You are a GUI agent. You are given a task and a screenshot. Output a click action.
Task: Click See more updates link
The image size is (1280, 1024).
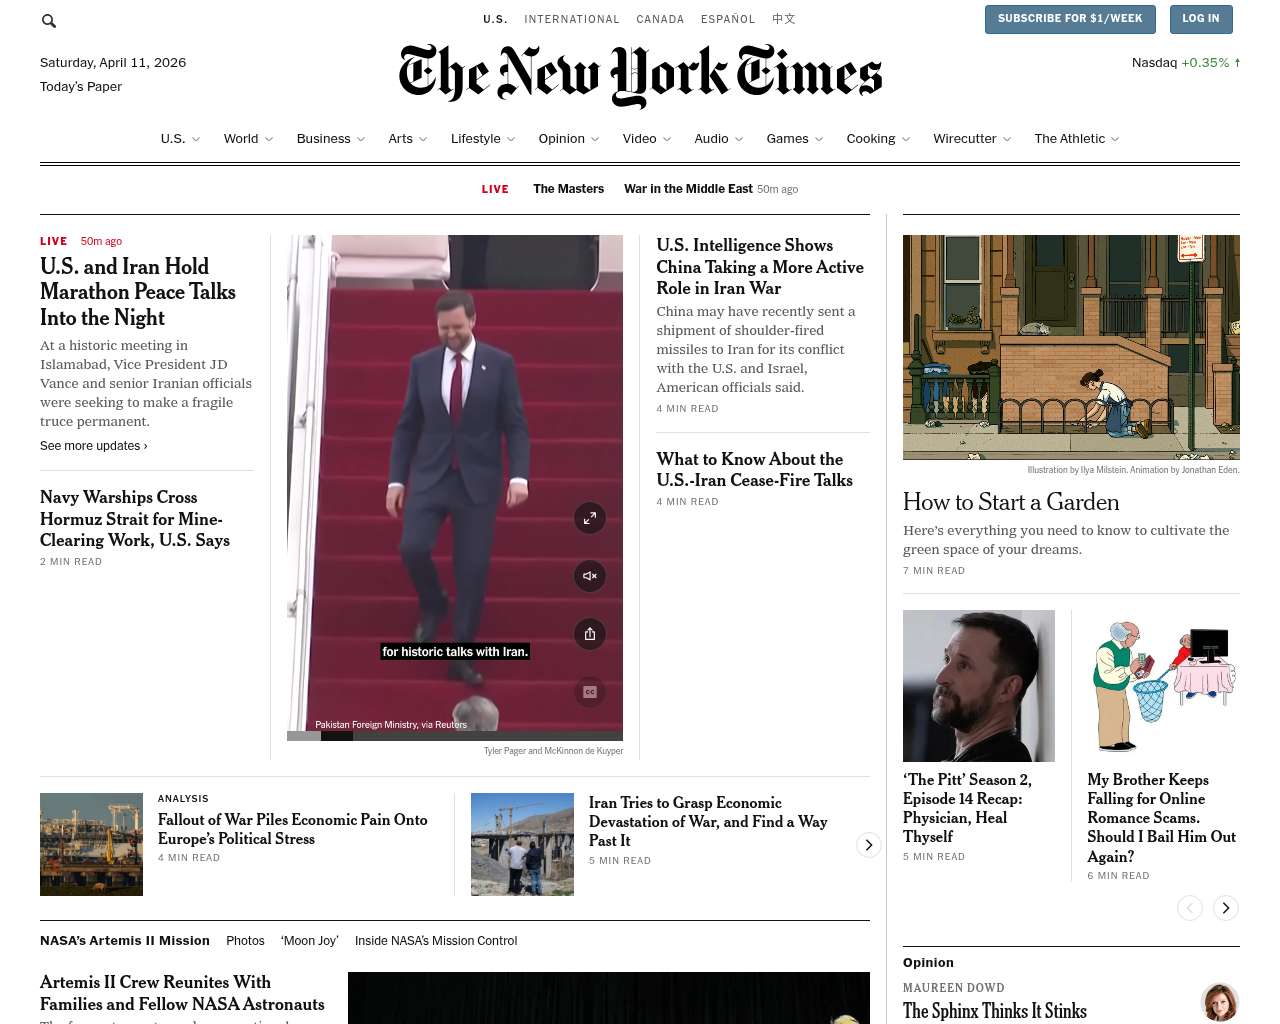tap(94, 446)
